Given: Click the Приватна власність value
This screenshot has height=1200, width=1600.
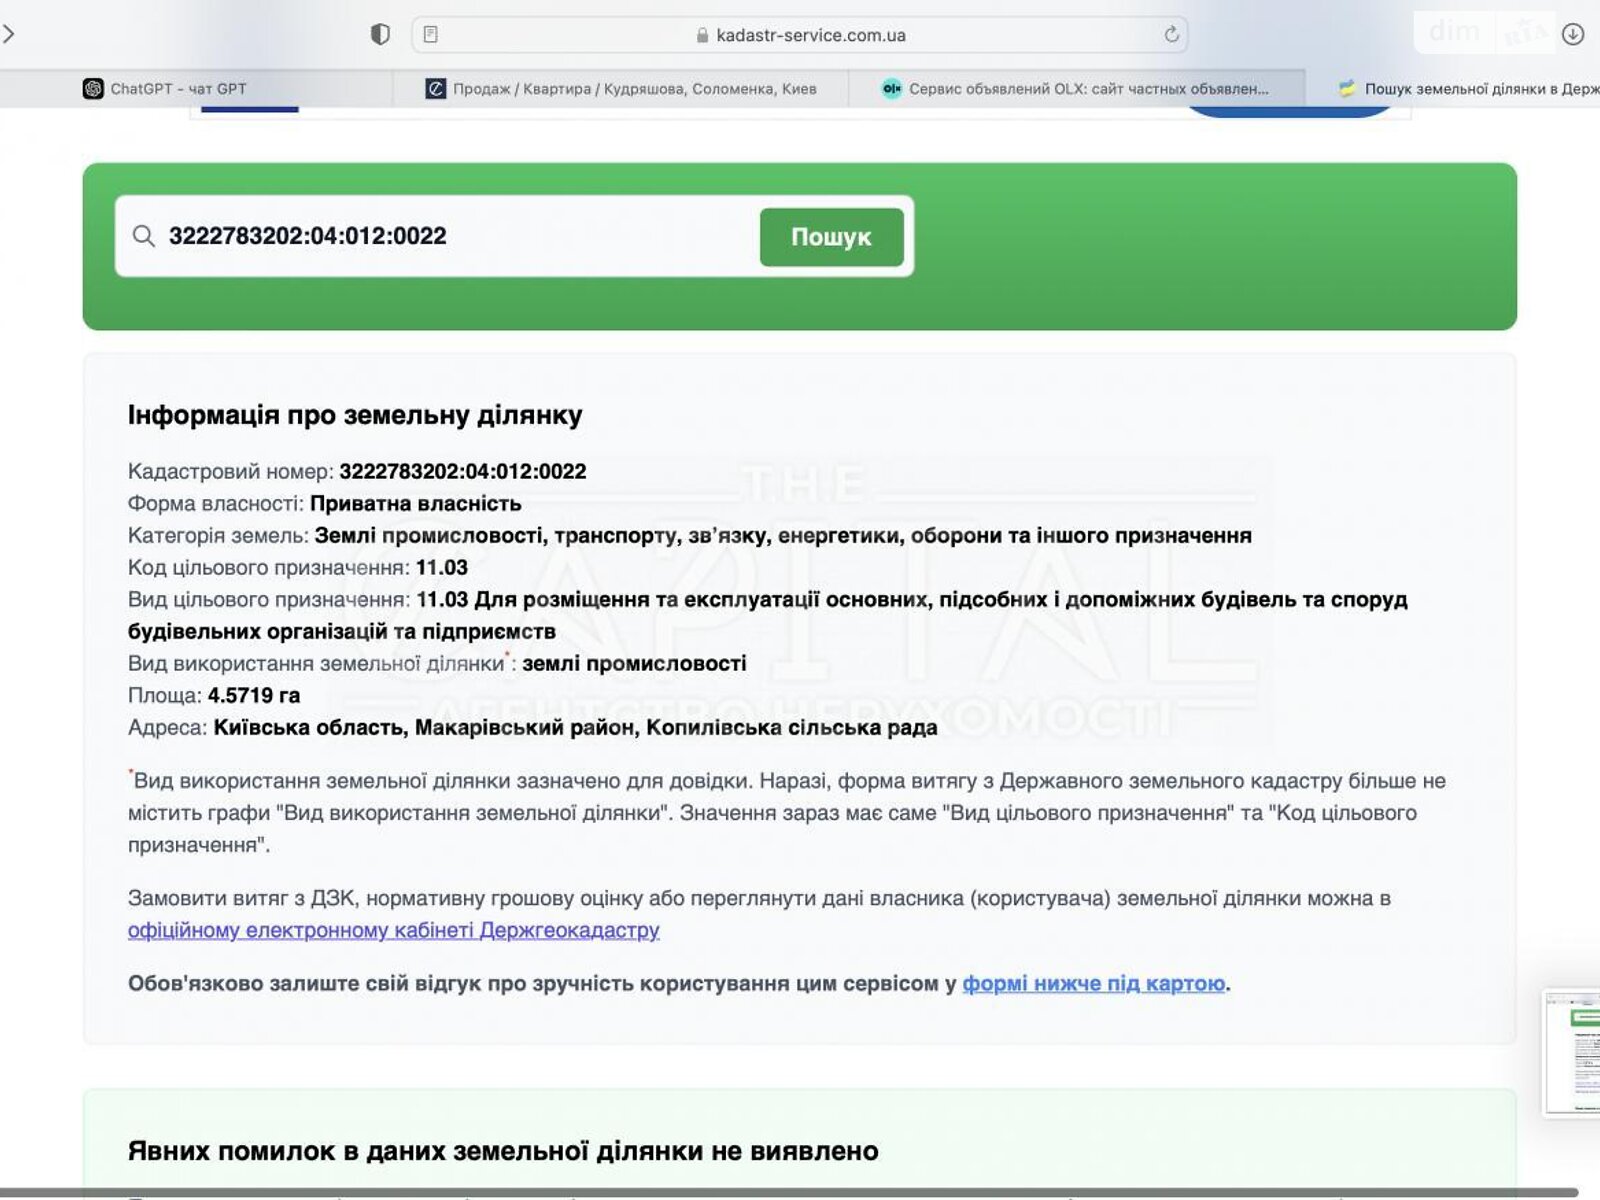Looking at the screenshot, I should 415,503.
